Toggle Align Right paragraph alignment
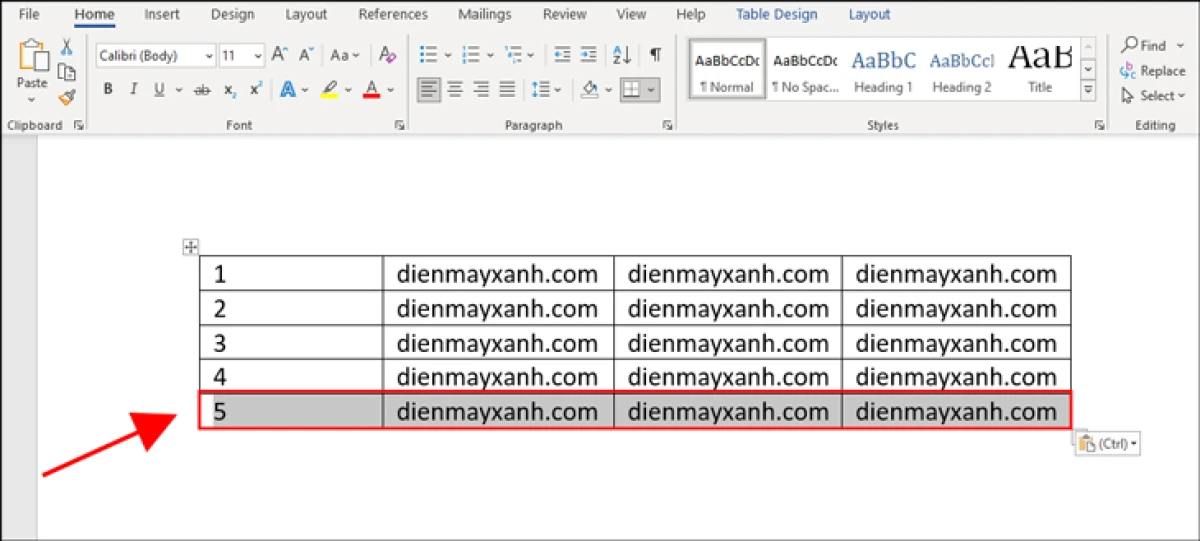This screenshot has height=541, width=1200. (481, 90)
